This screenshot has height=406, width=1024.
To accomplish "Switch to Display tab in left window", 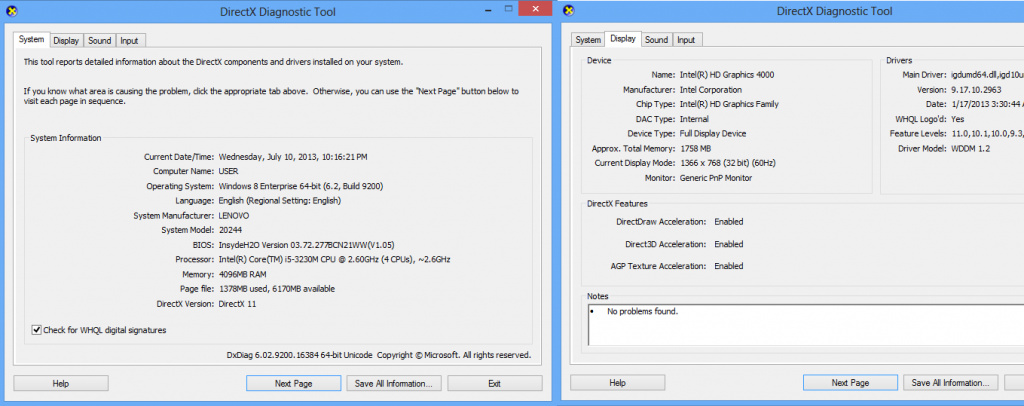I will coord(66,40).
